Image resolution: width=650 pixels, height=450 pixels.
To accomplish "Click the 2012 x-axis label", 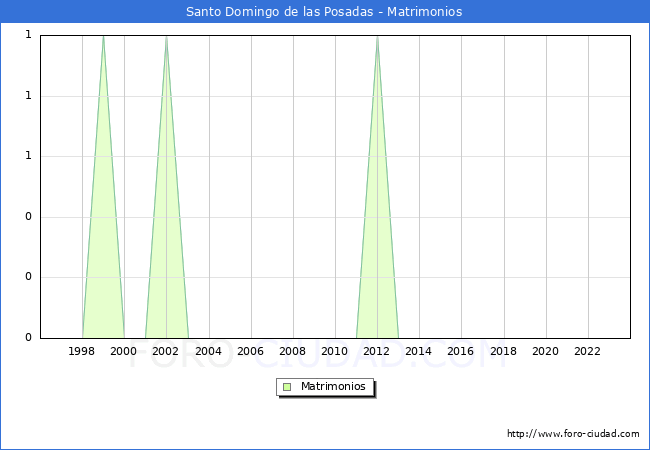I will pyautogui.click(x=377, y=351).
